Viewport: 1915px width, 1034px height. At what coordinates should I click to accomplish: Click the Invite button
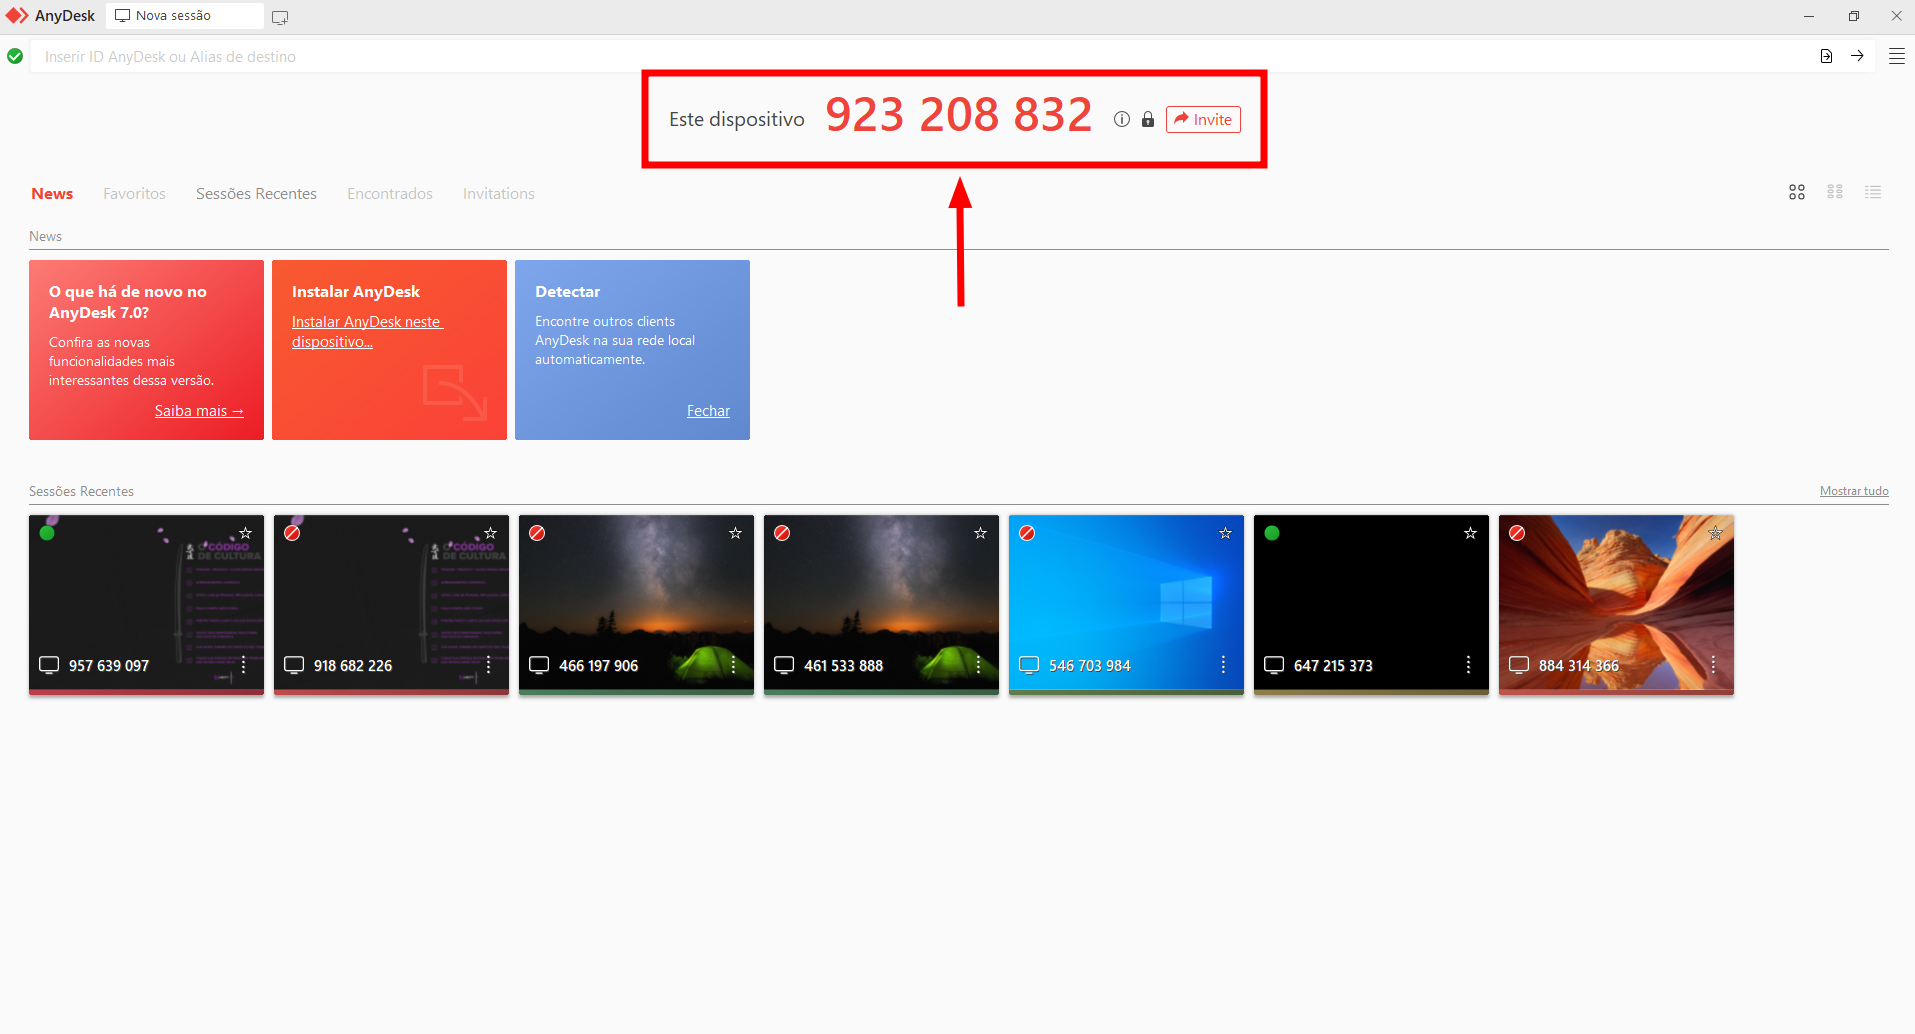click(x=1203, y=119)
